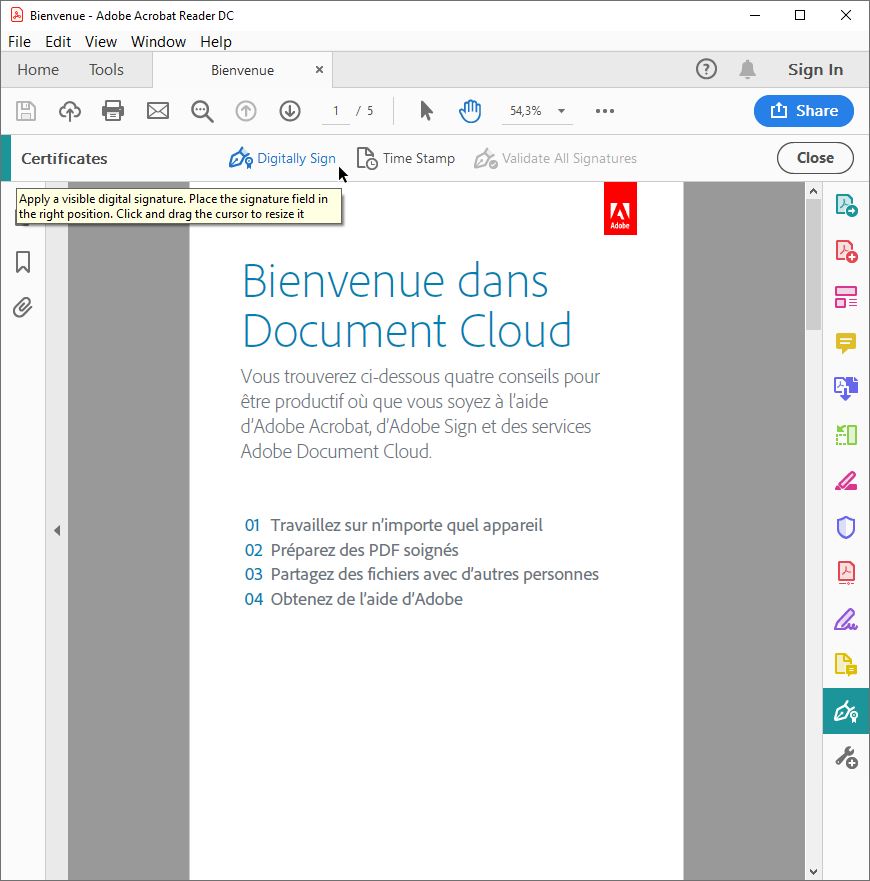The image size is (870, 881).
Task: Print the document using printer icon
Action: tap(113, 111)
